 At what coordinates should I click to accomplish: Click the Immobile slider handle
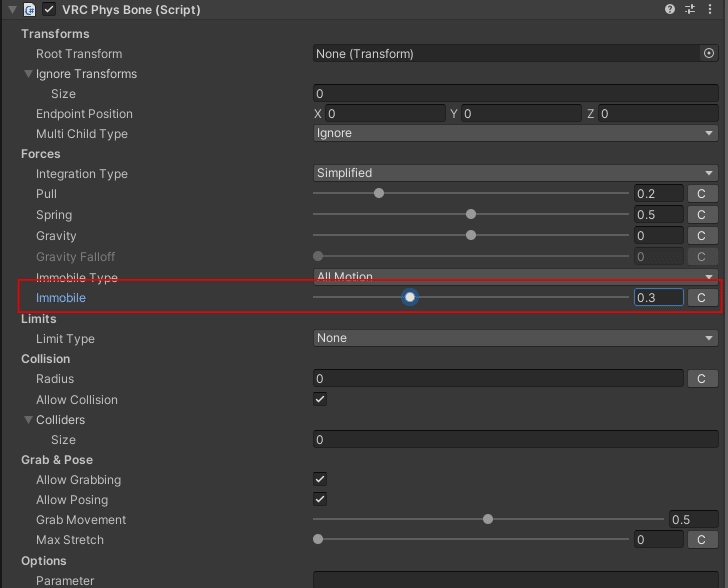click(x=410, y=297)
